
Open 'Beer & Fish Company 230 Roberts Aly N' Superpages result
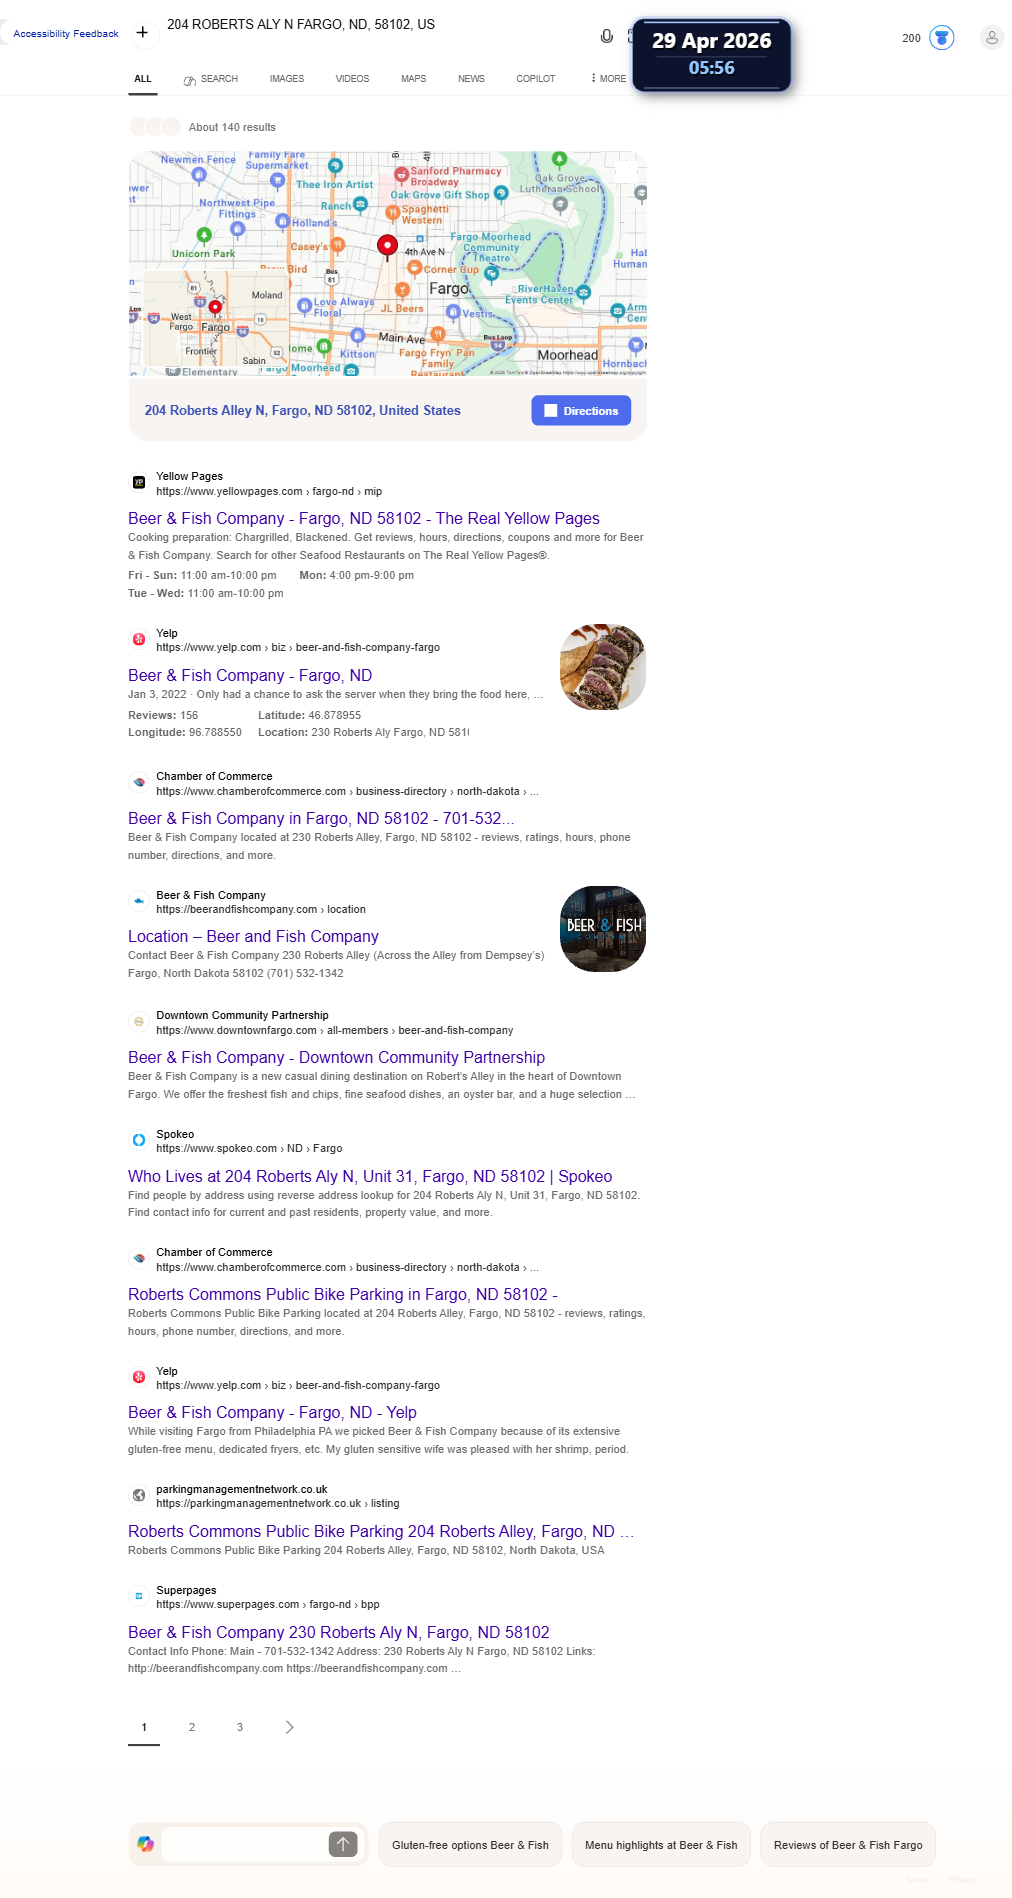[x=339, y=1633]
